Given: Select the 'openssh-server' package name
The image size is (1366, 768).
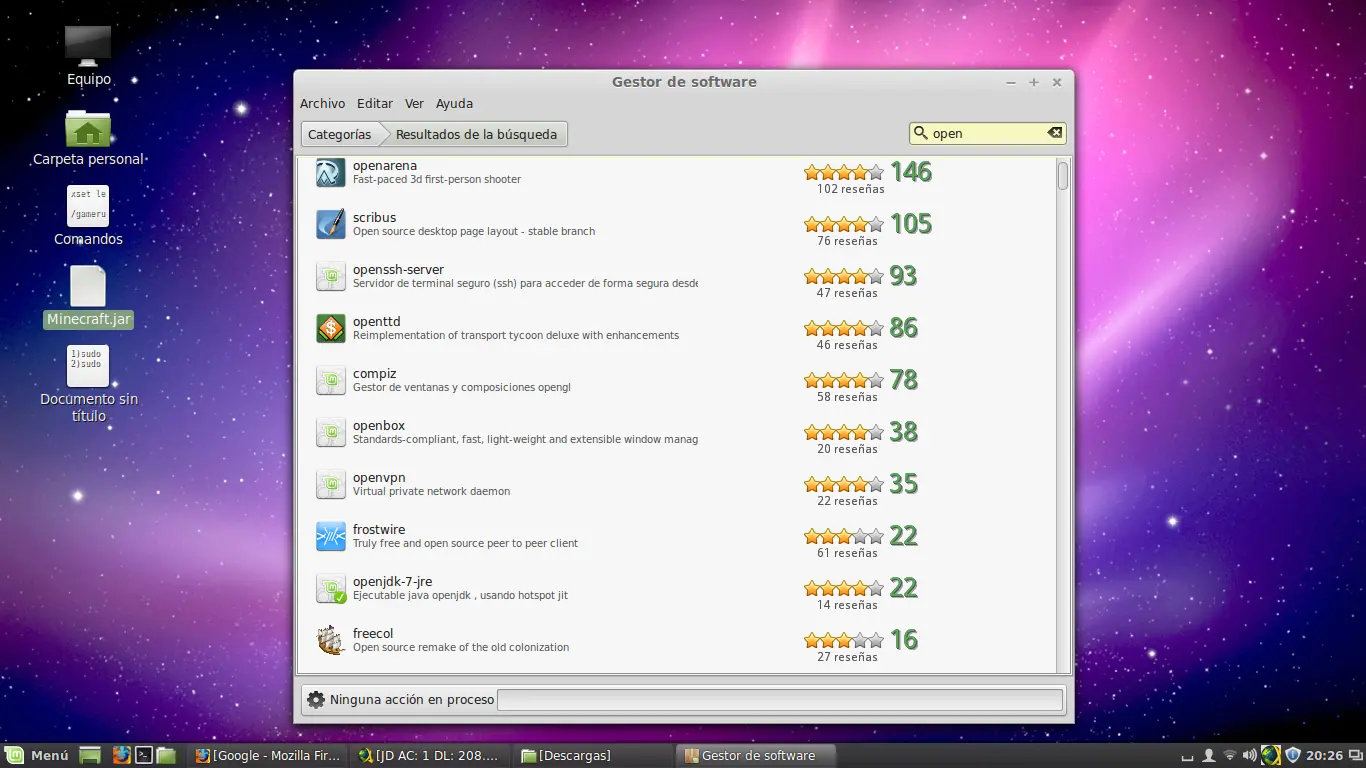Looking at the screenshot, I should (x=398, y=270).
